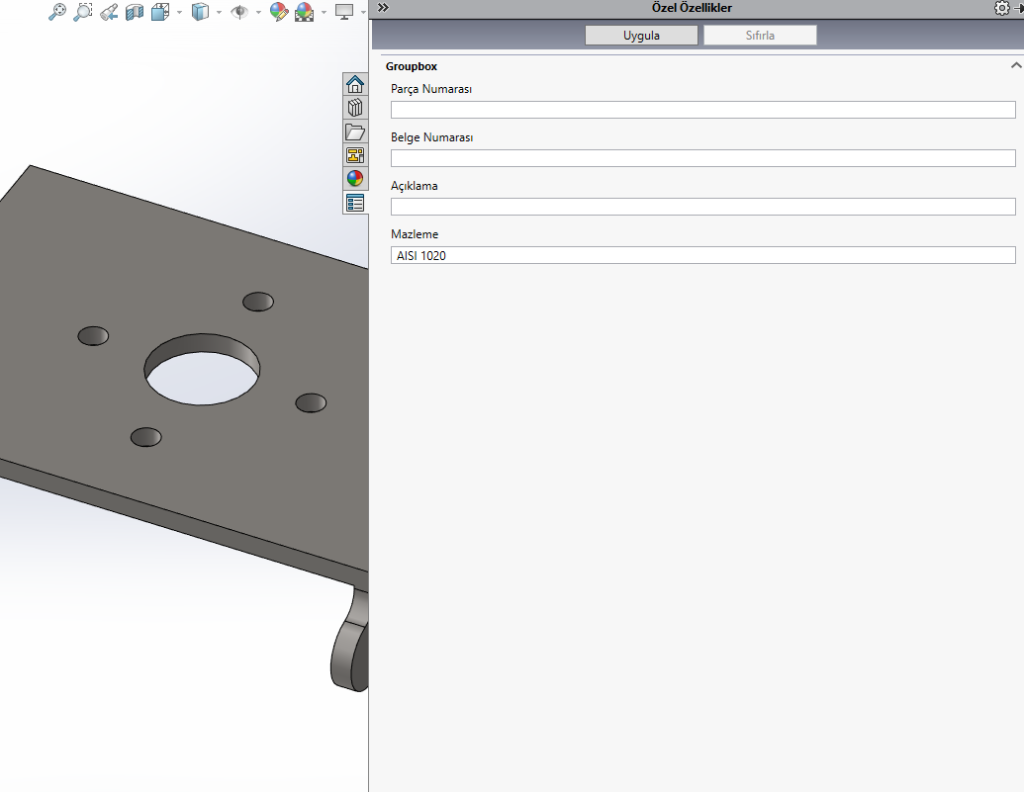Click the Previous View icon

(109, 12)
